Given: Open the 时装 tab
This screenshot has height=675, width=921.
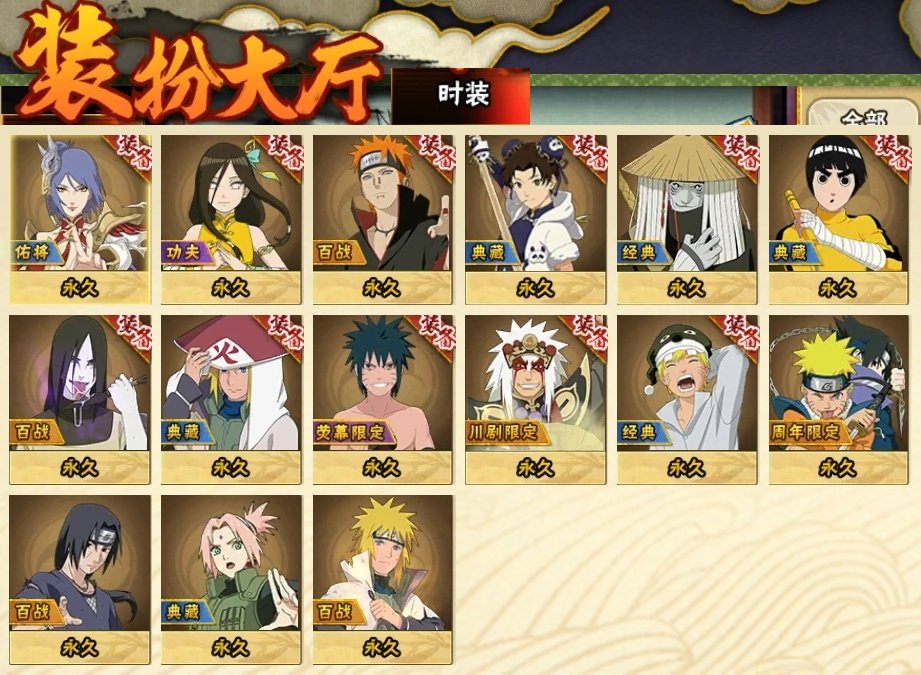Looking at the screenshot, I should [462, 96].
